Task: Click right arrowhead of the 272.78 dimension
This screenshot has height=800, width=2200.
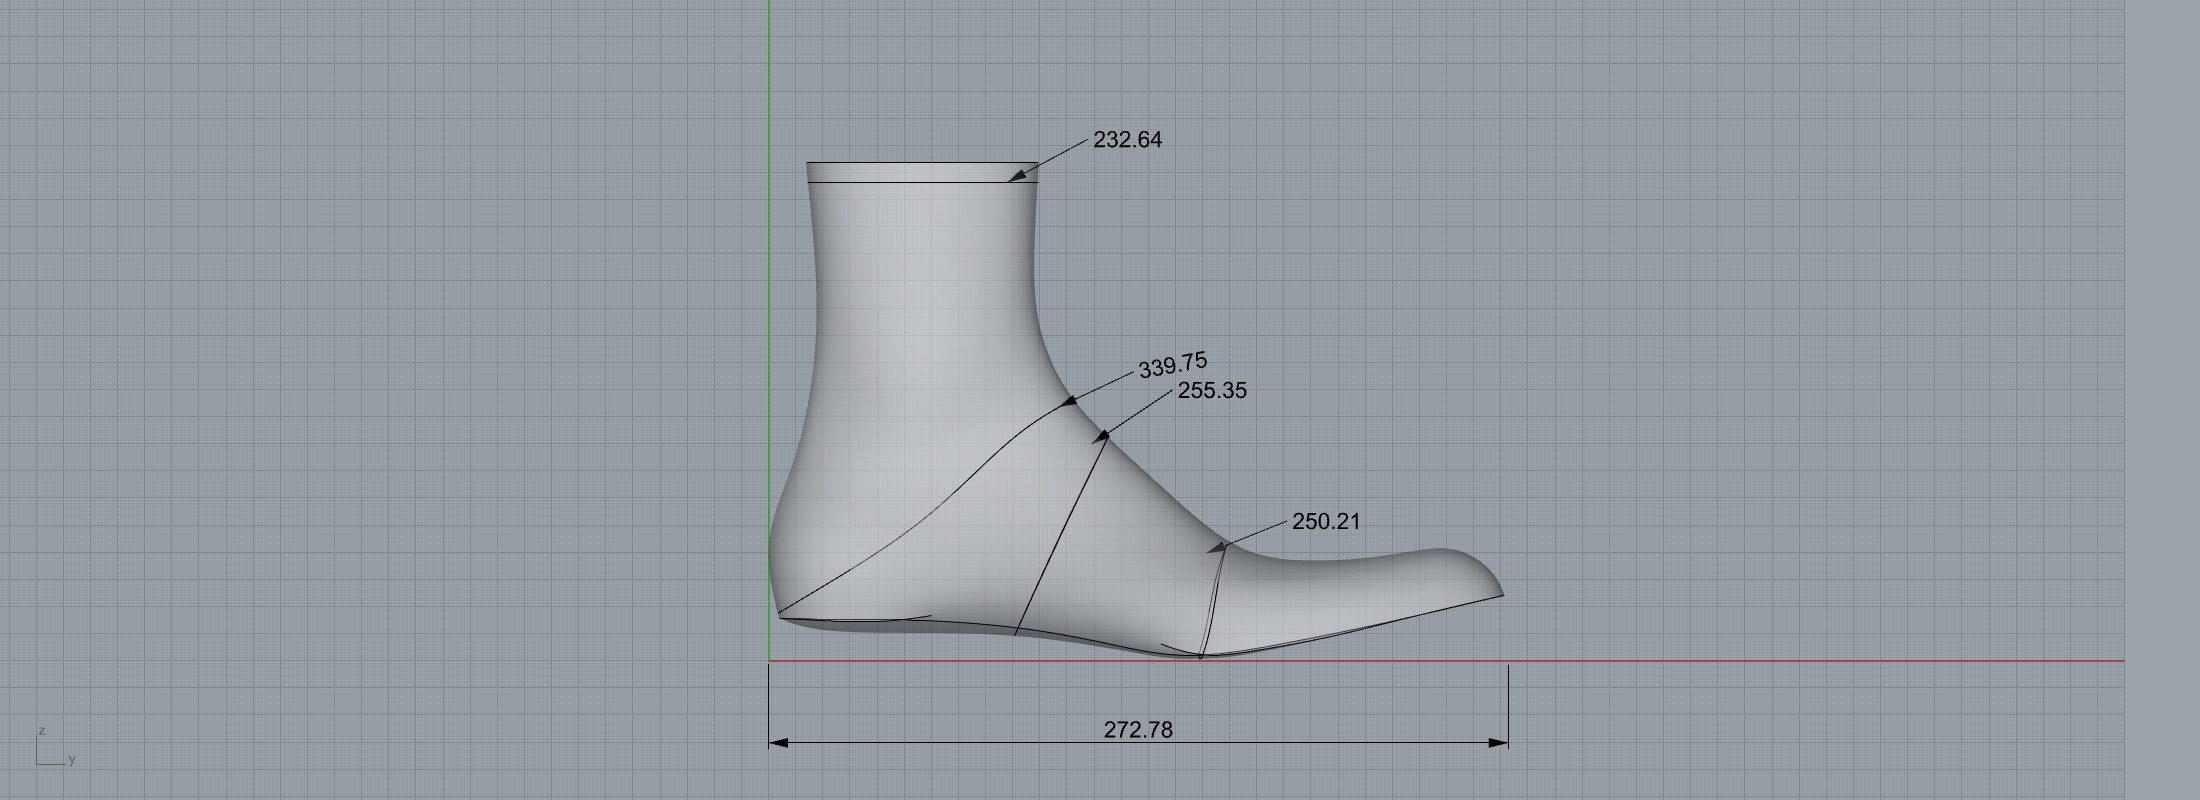Action: pyautogui.click(x=1498, y=743)
